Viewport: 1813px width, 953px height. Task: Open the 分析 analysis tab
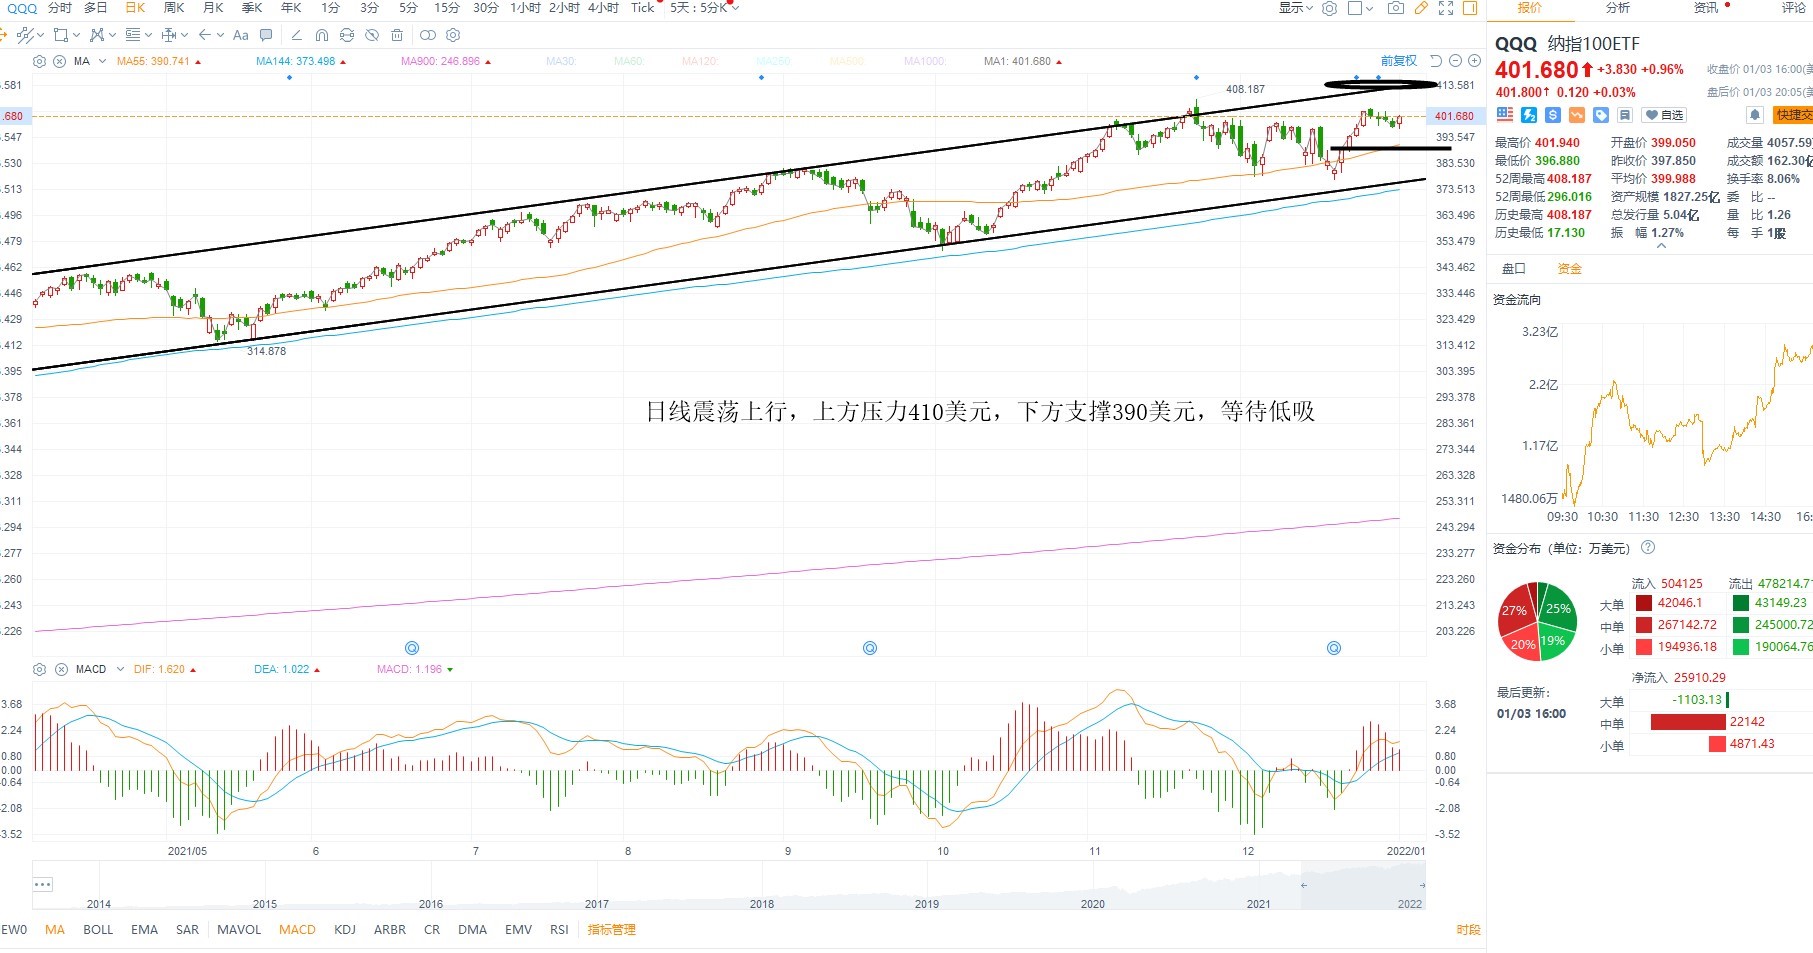coord(1618,8)
